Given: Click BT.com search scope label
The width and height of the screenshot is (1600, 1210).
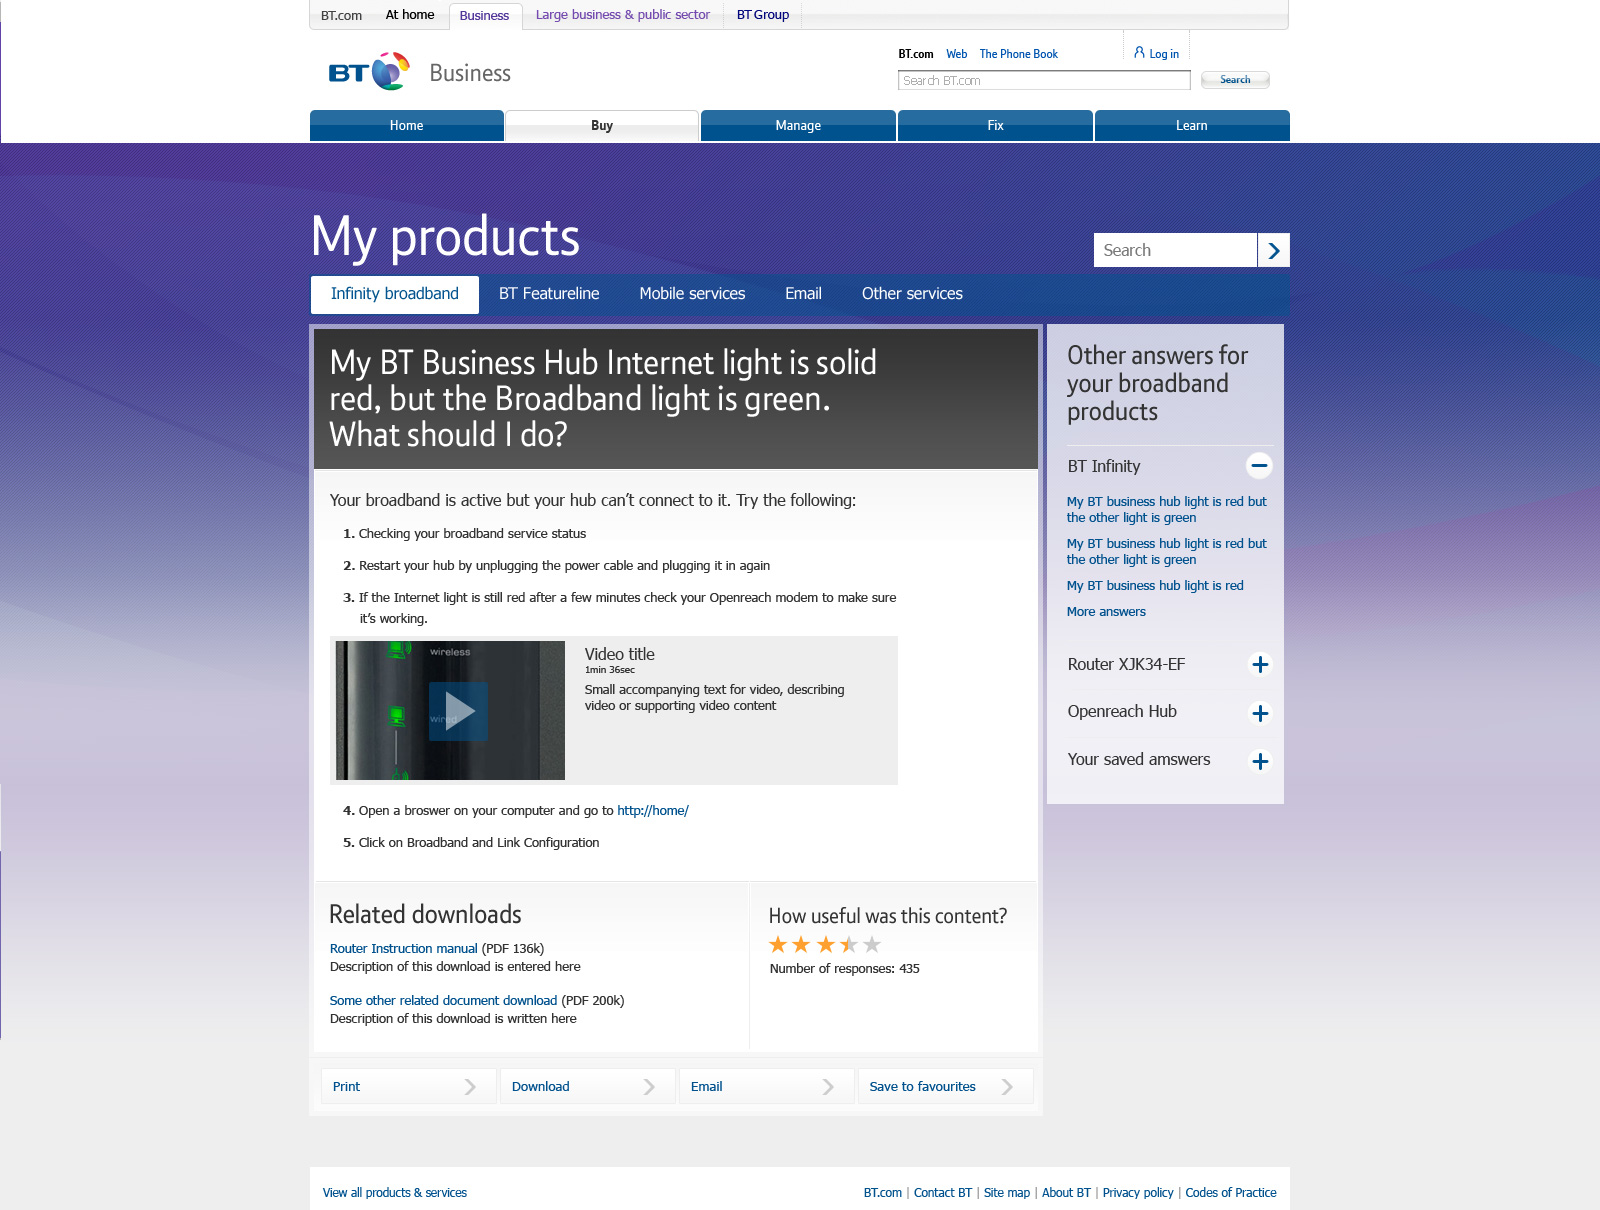Looking at the screenshot, I should point(916,54).
